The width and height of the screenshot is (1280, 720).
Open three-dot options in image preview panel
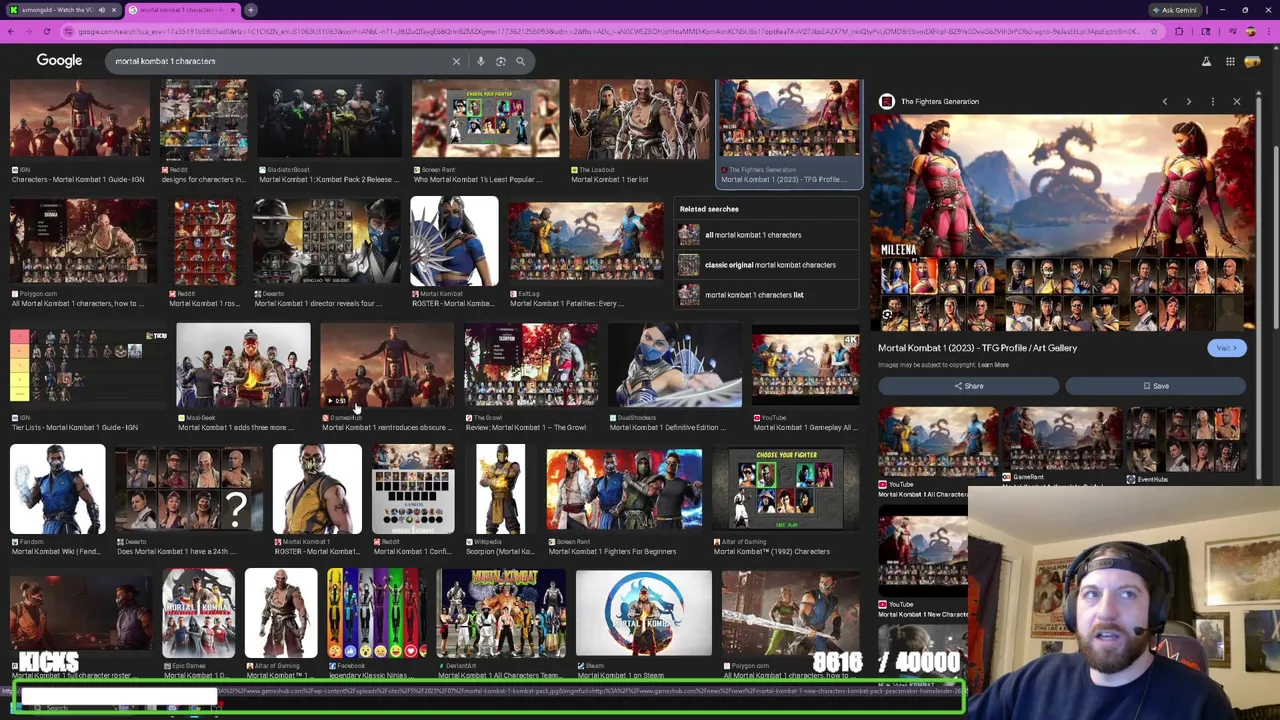[1213, 101]
